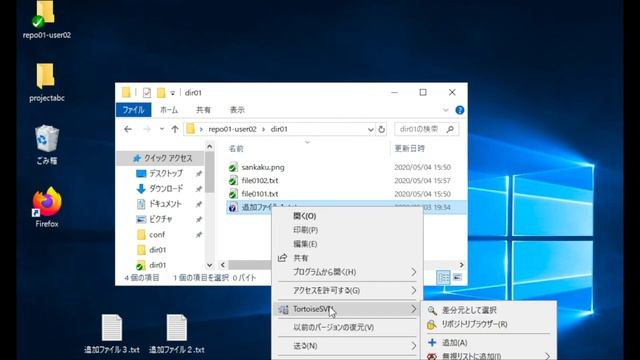
Task: Click the 名前 column header
Action: pos(236,149)
